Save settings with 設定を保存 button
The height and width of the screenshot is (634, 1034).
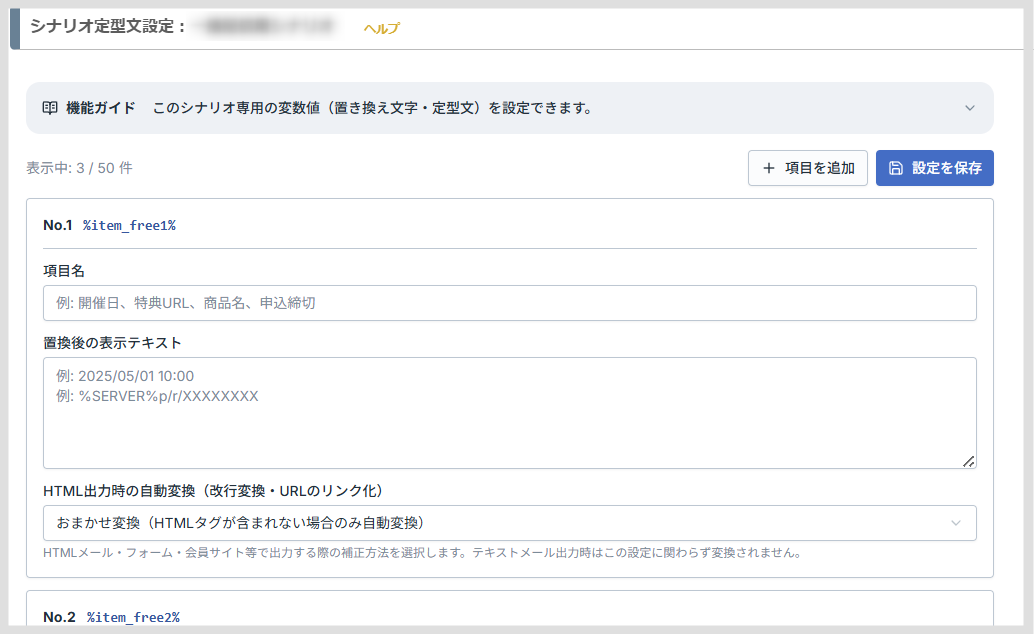tap(934, 168)
